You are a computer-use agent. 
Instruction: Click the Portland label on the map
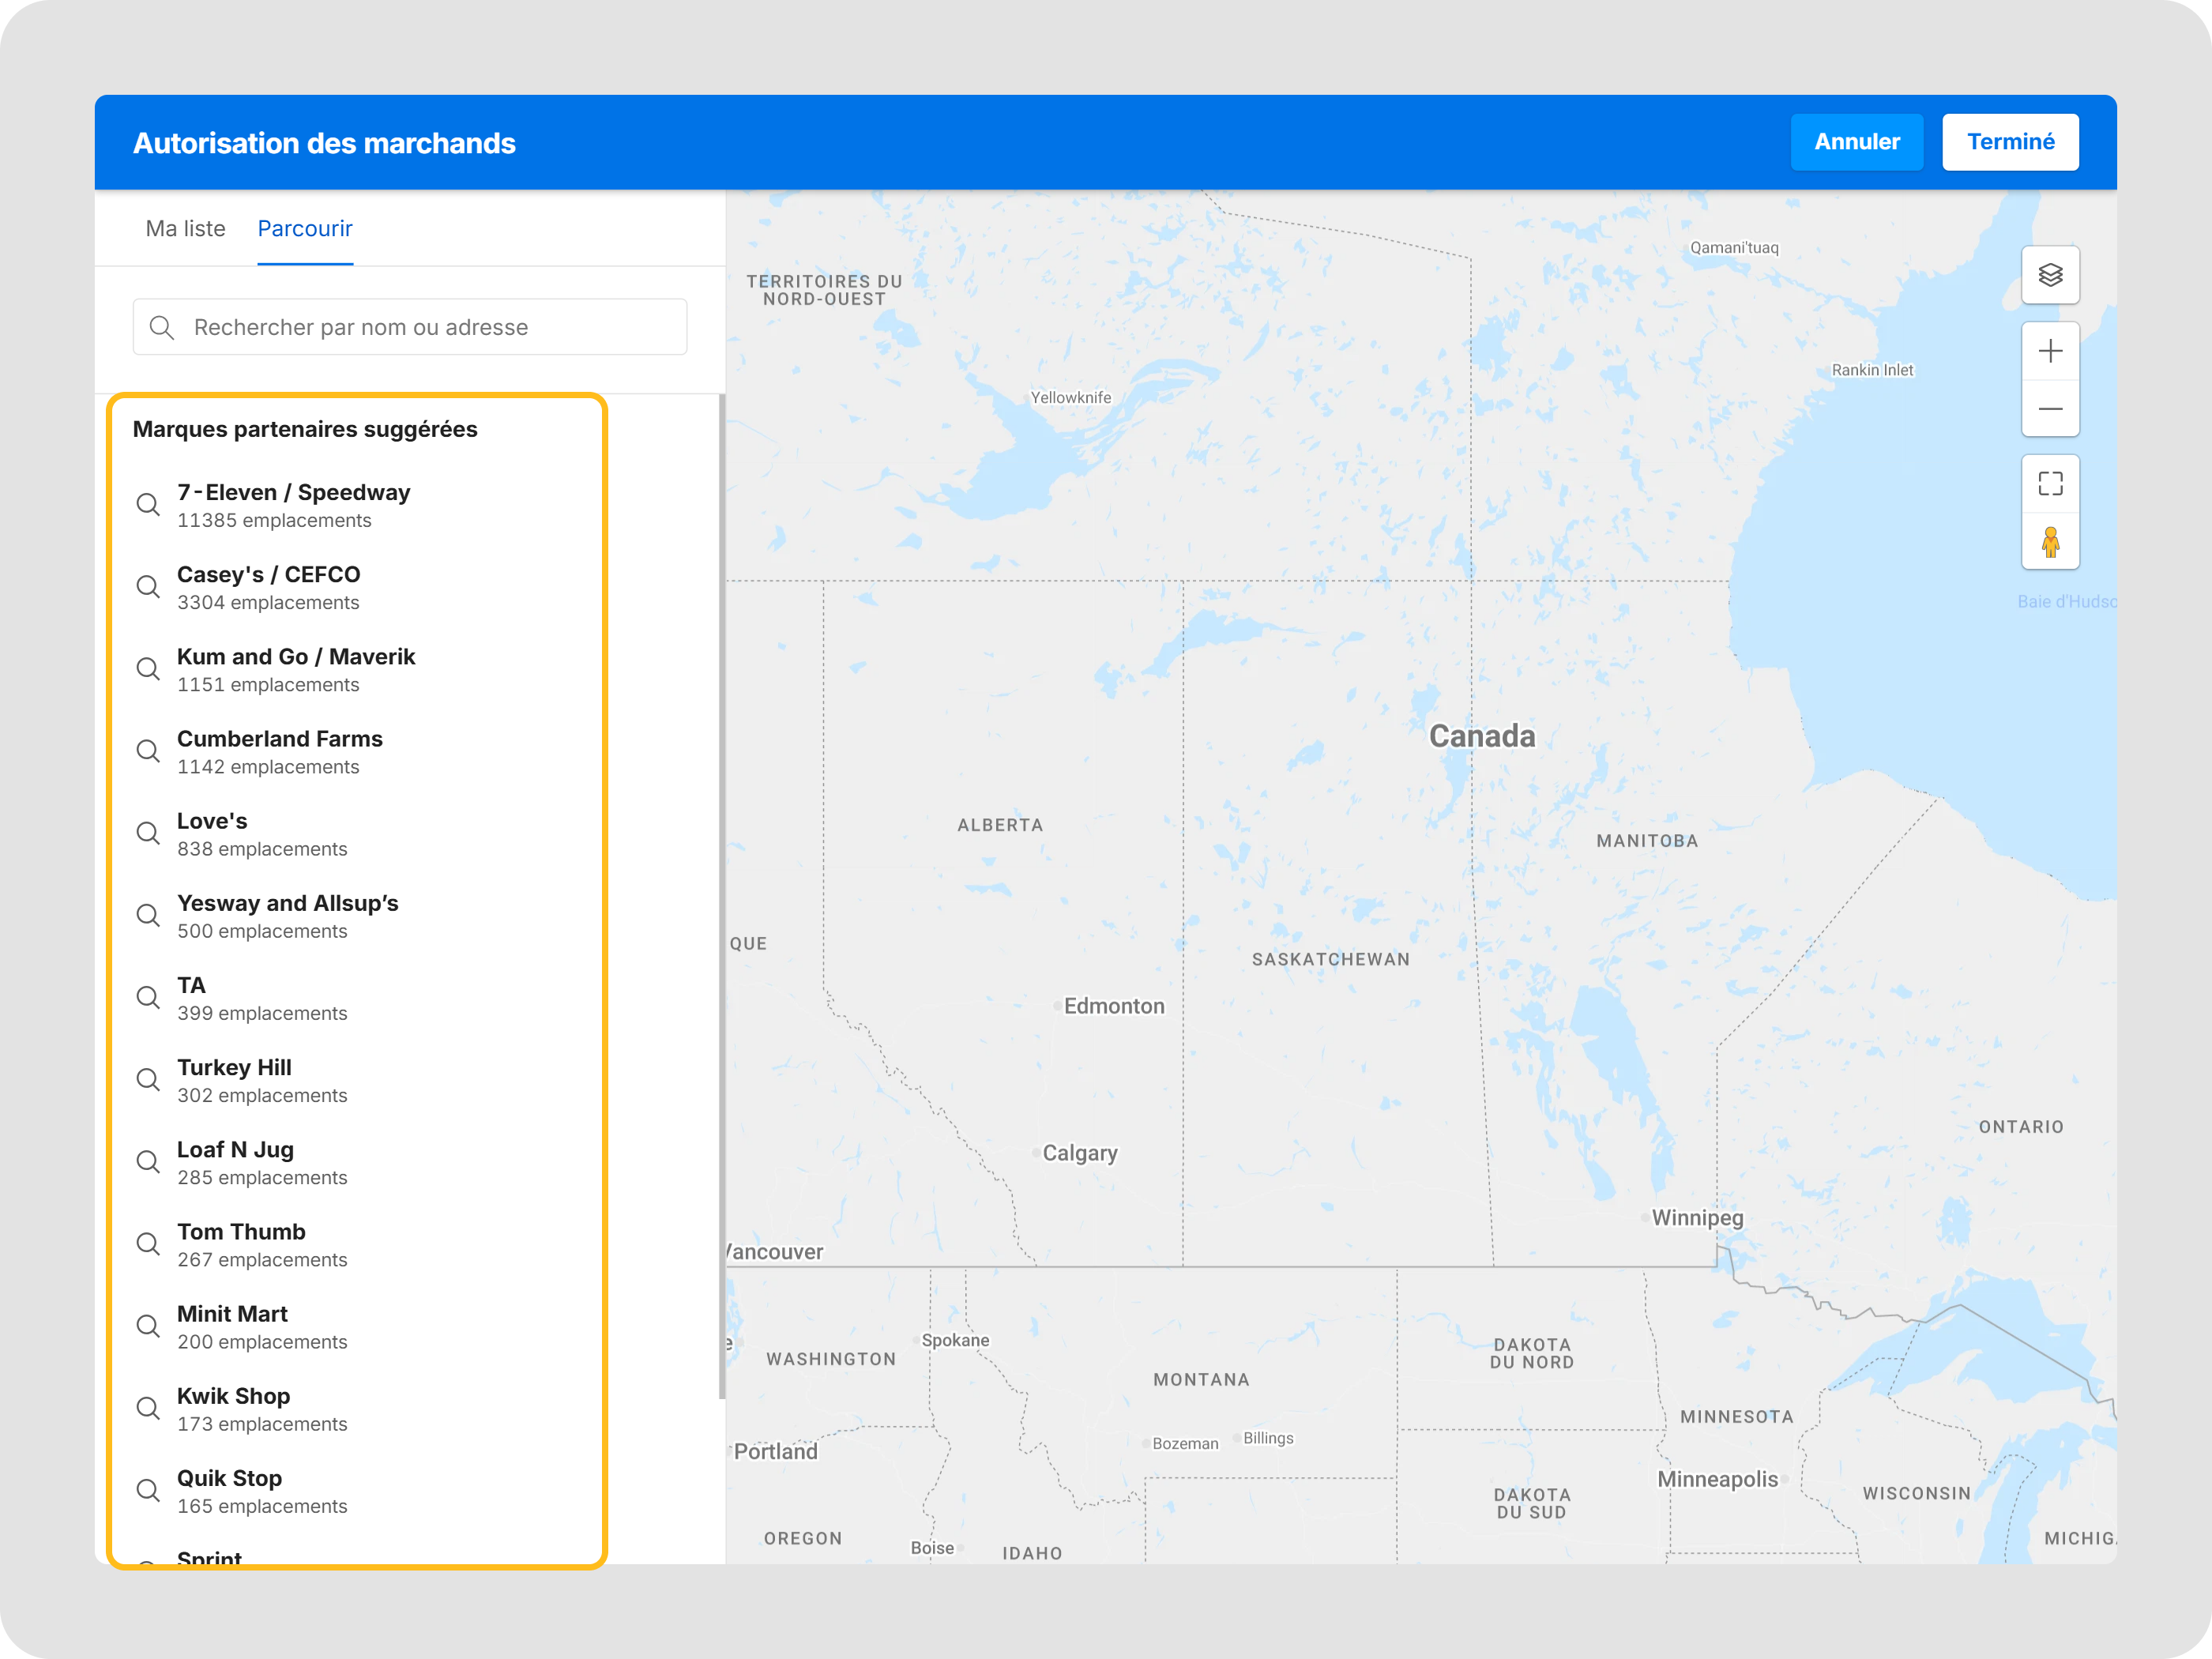coord(776,1451)
